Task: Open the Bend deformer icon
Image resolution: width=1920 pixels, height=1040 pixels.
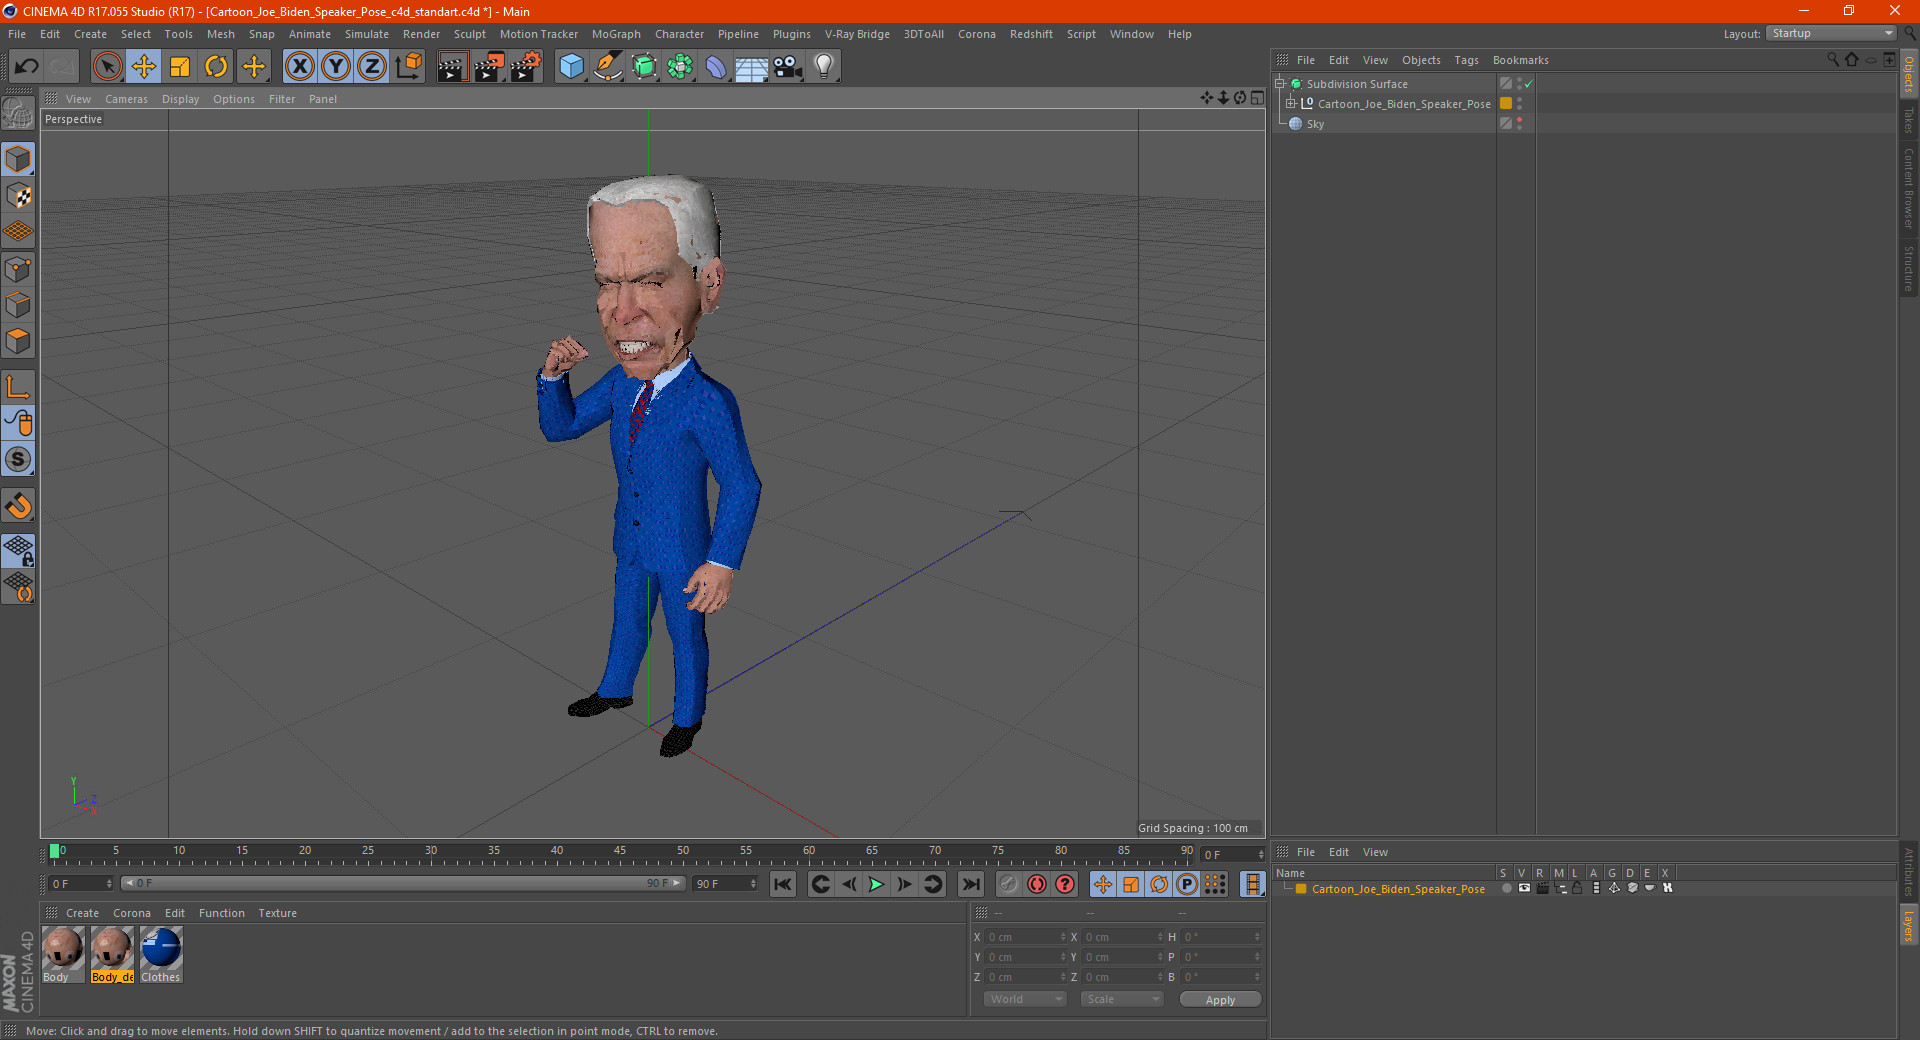Action: [x=717, y=67]
